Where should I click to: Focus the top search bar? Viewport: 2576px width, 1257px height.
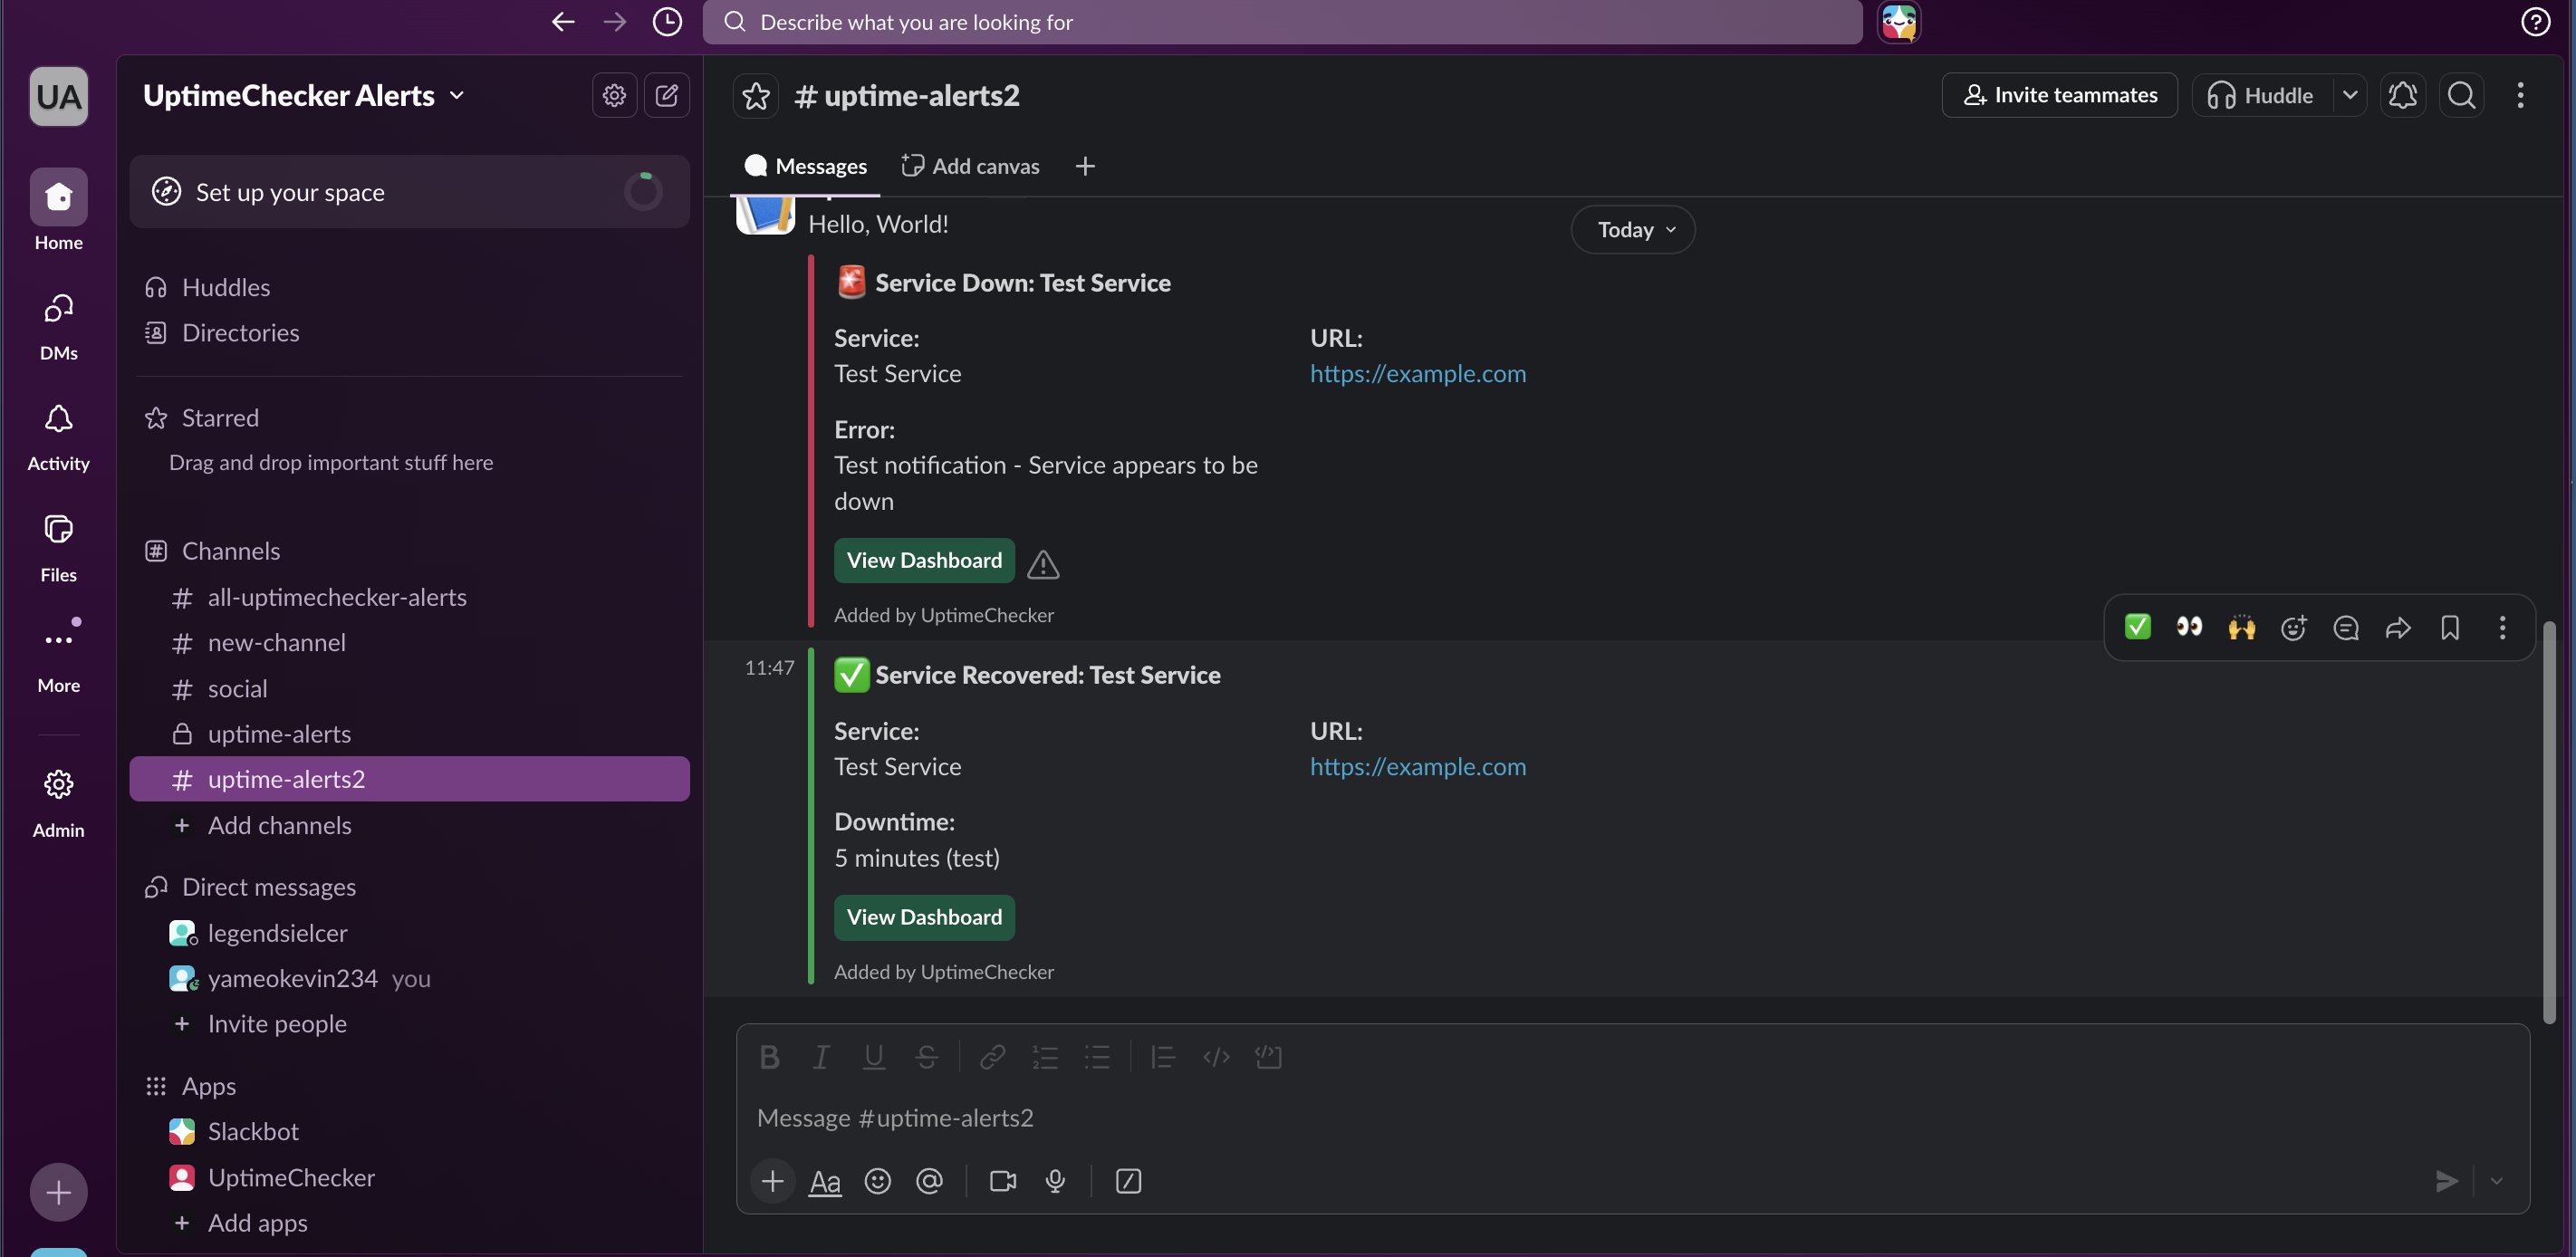[1282, 22]
